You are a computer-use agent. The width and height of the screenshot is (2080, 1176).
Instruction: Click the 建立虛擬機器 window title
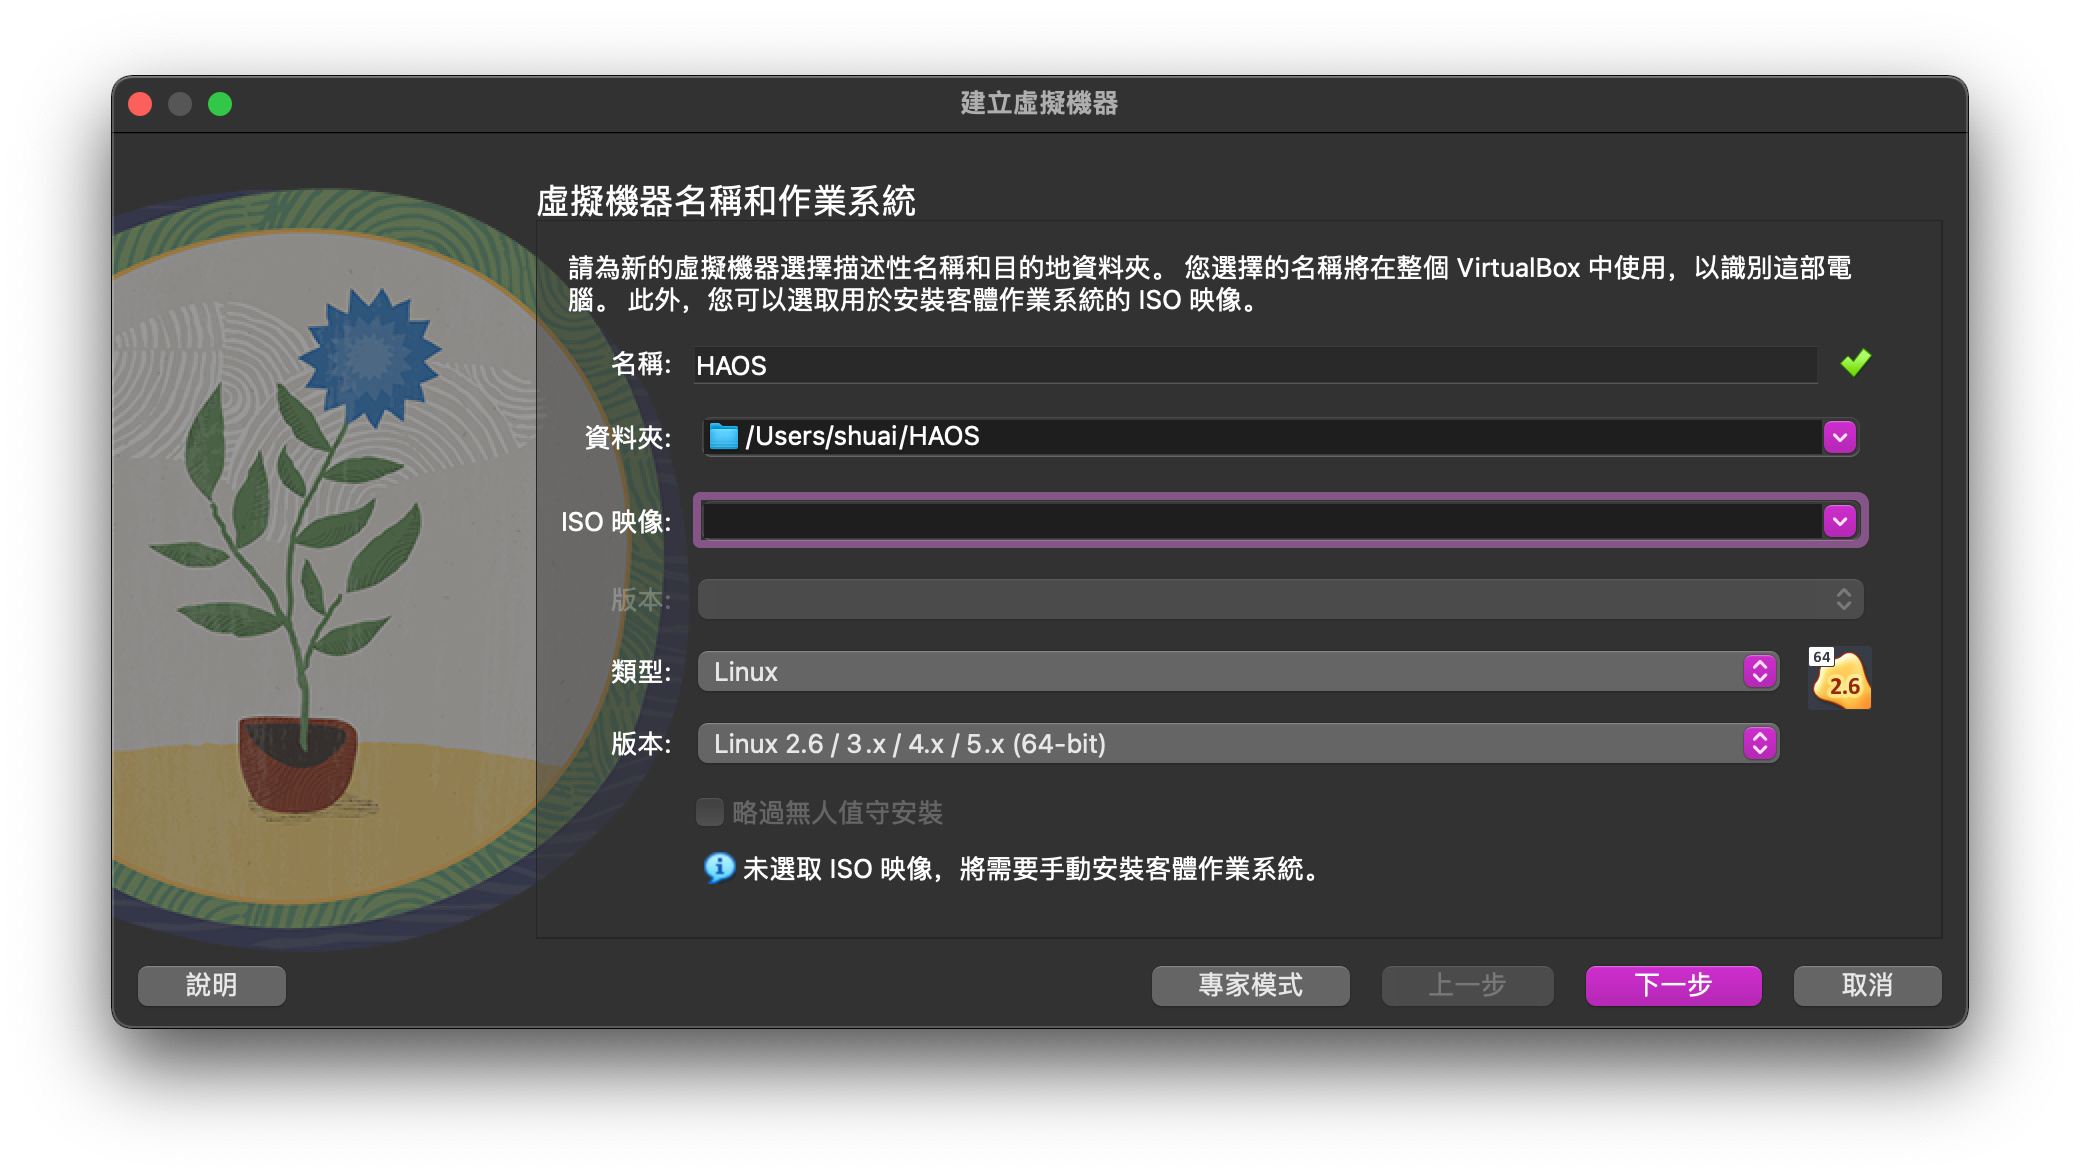pos(1039,103)
